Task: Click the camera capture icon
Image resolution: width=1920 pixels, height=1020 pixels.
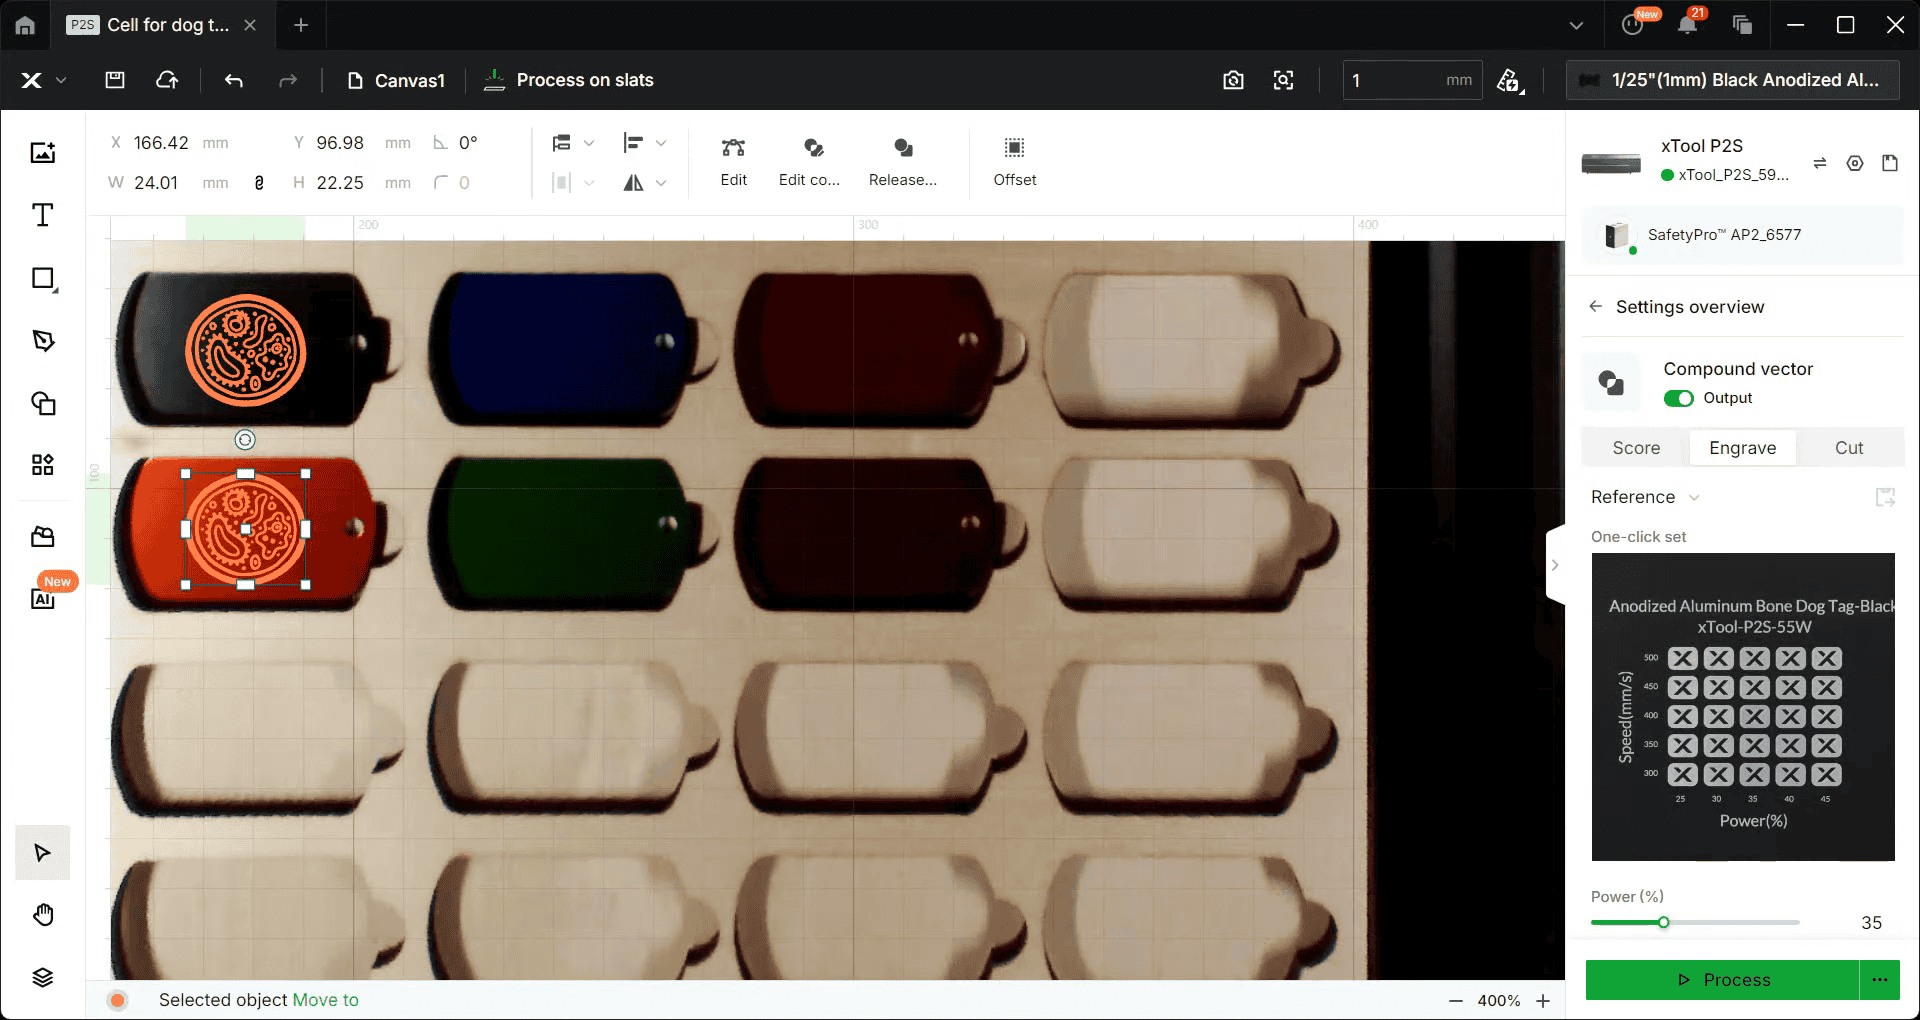Action: tap(1233, 80)
